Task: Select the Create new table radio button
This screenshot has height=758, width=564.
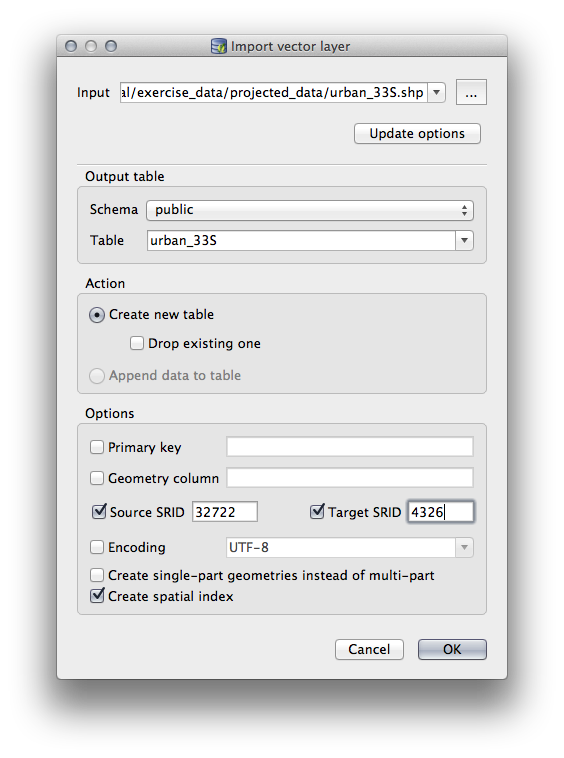Action: (x=97, y=315)
